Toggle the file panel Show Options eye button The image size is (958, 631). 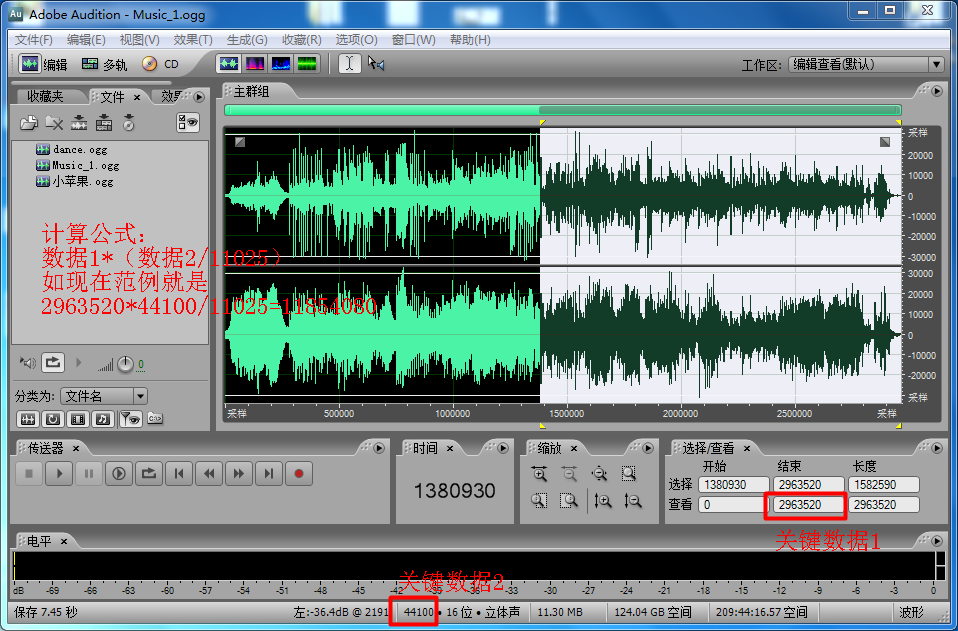click(x=188, y=123)
